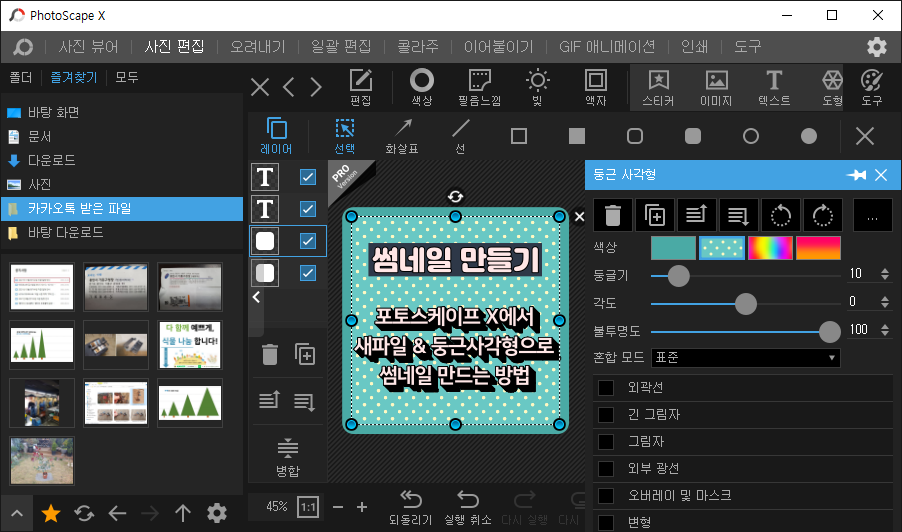Select the 카카오톡 받은 파일 folder
902x532 pixels.
coord(122,208)
